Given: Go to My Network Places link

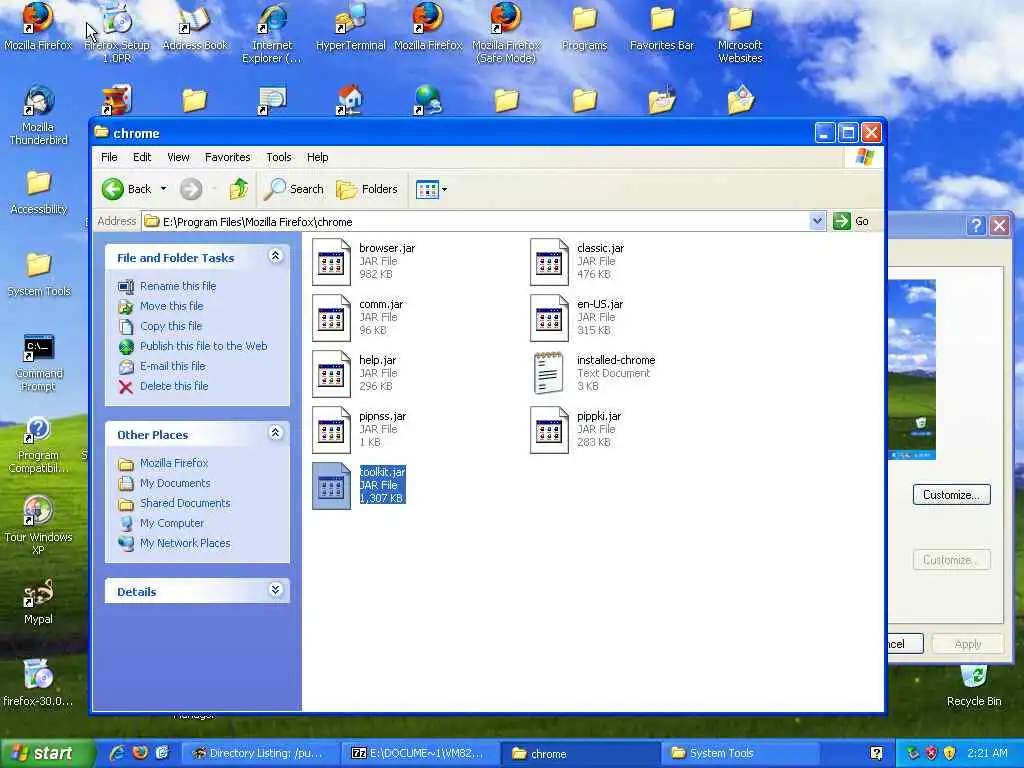Looking at the screenshot, I should pyautogui.click(x=185, y=543).
